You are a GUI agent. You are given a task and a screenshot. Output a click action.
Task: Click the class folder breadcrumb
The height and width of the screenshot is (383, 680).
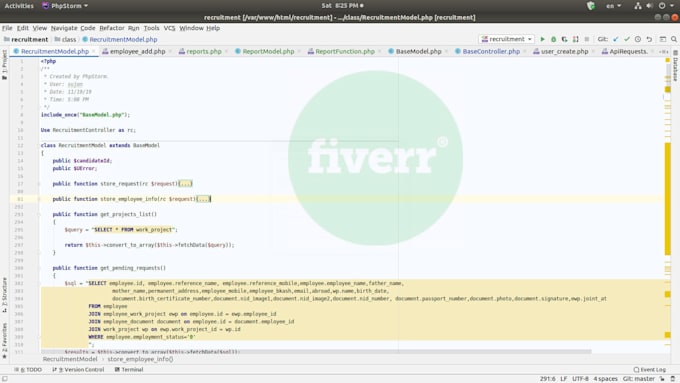point(65,39)
